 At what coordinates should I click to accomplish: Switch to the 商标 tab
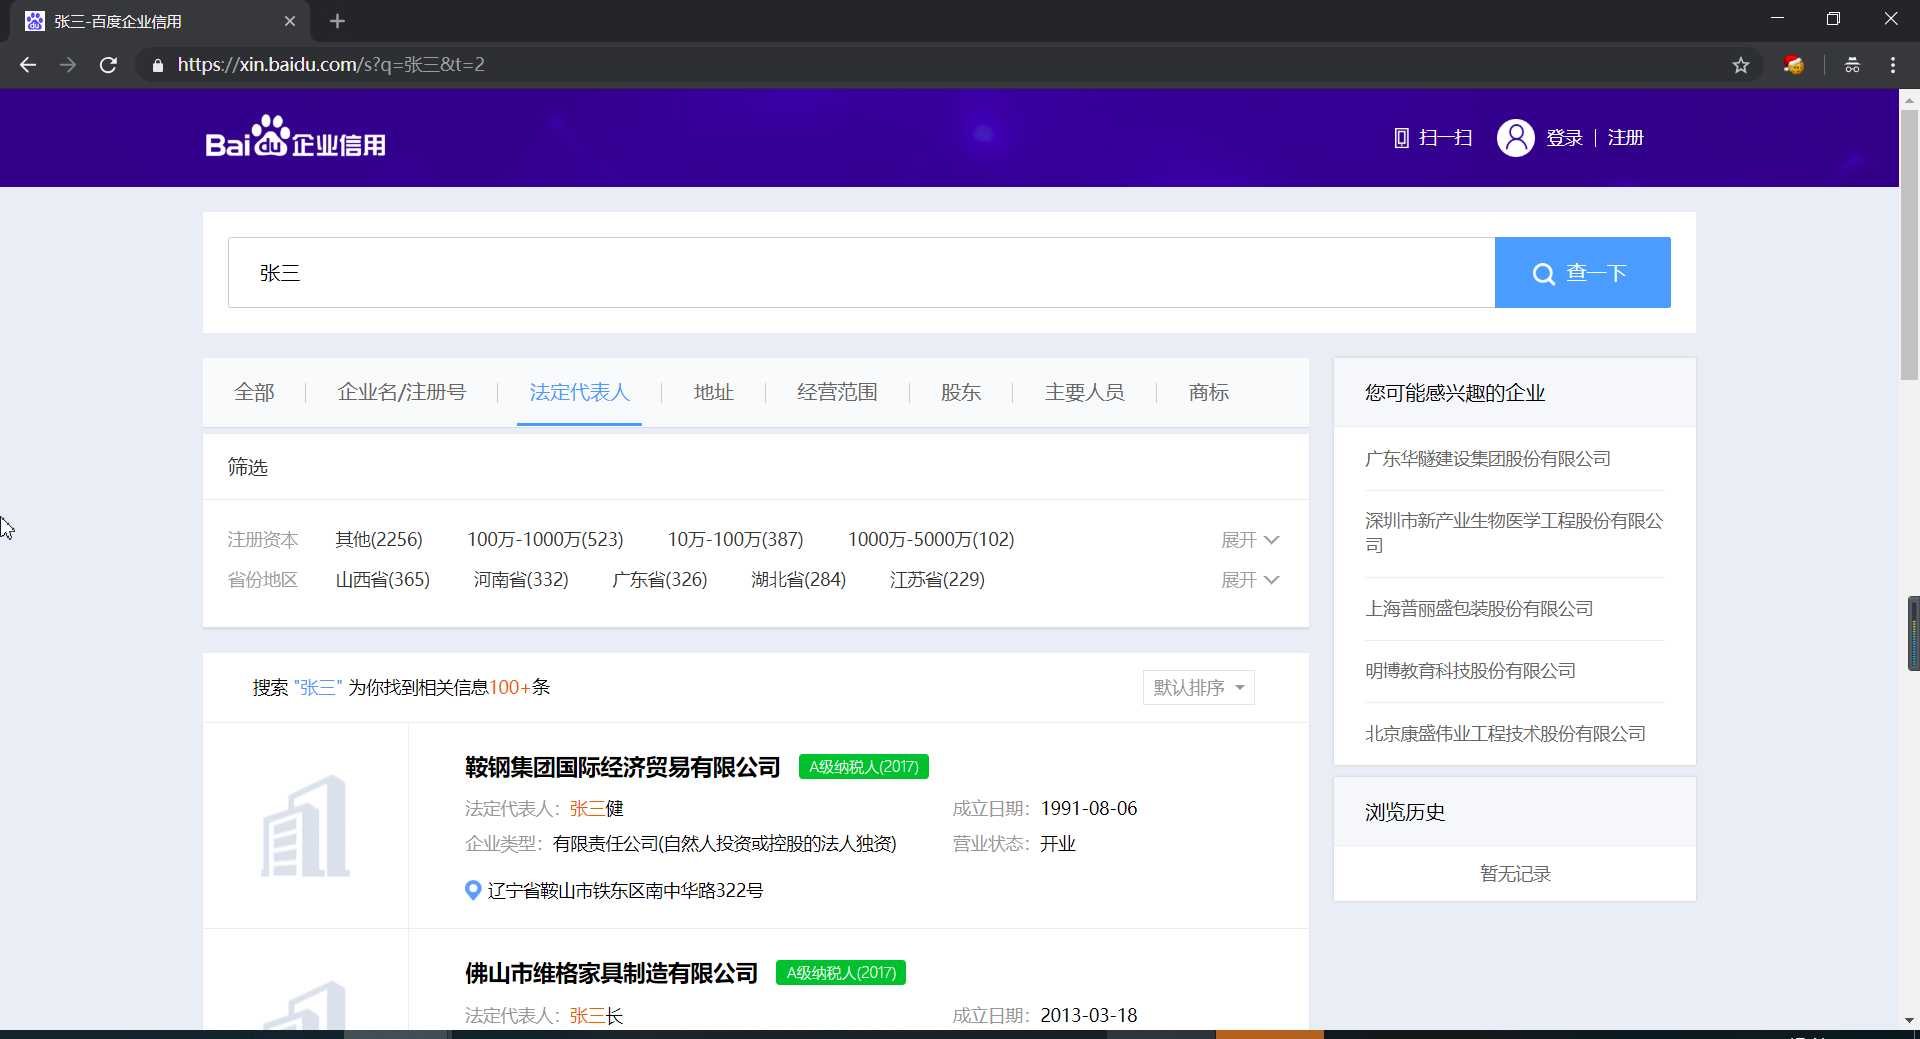1208,392
